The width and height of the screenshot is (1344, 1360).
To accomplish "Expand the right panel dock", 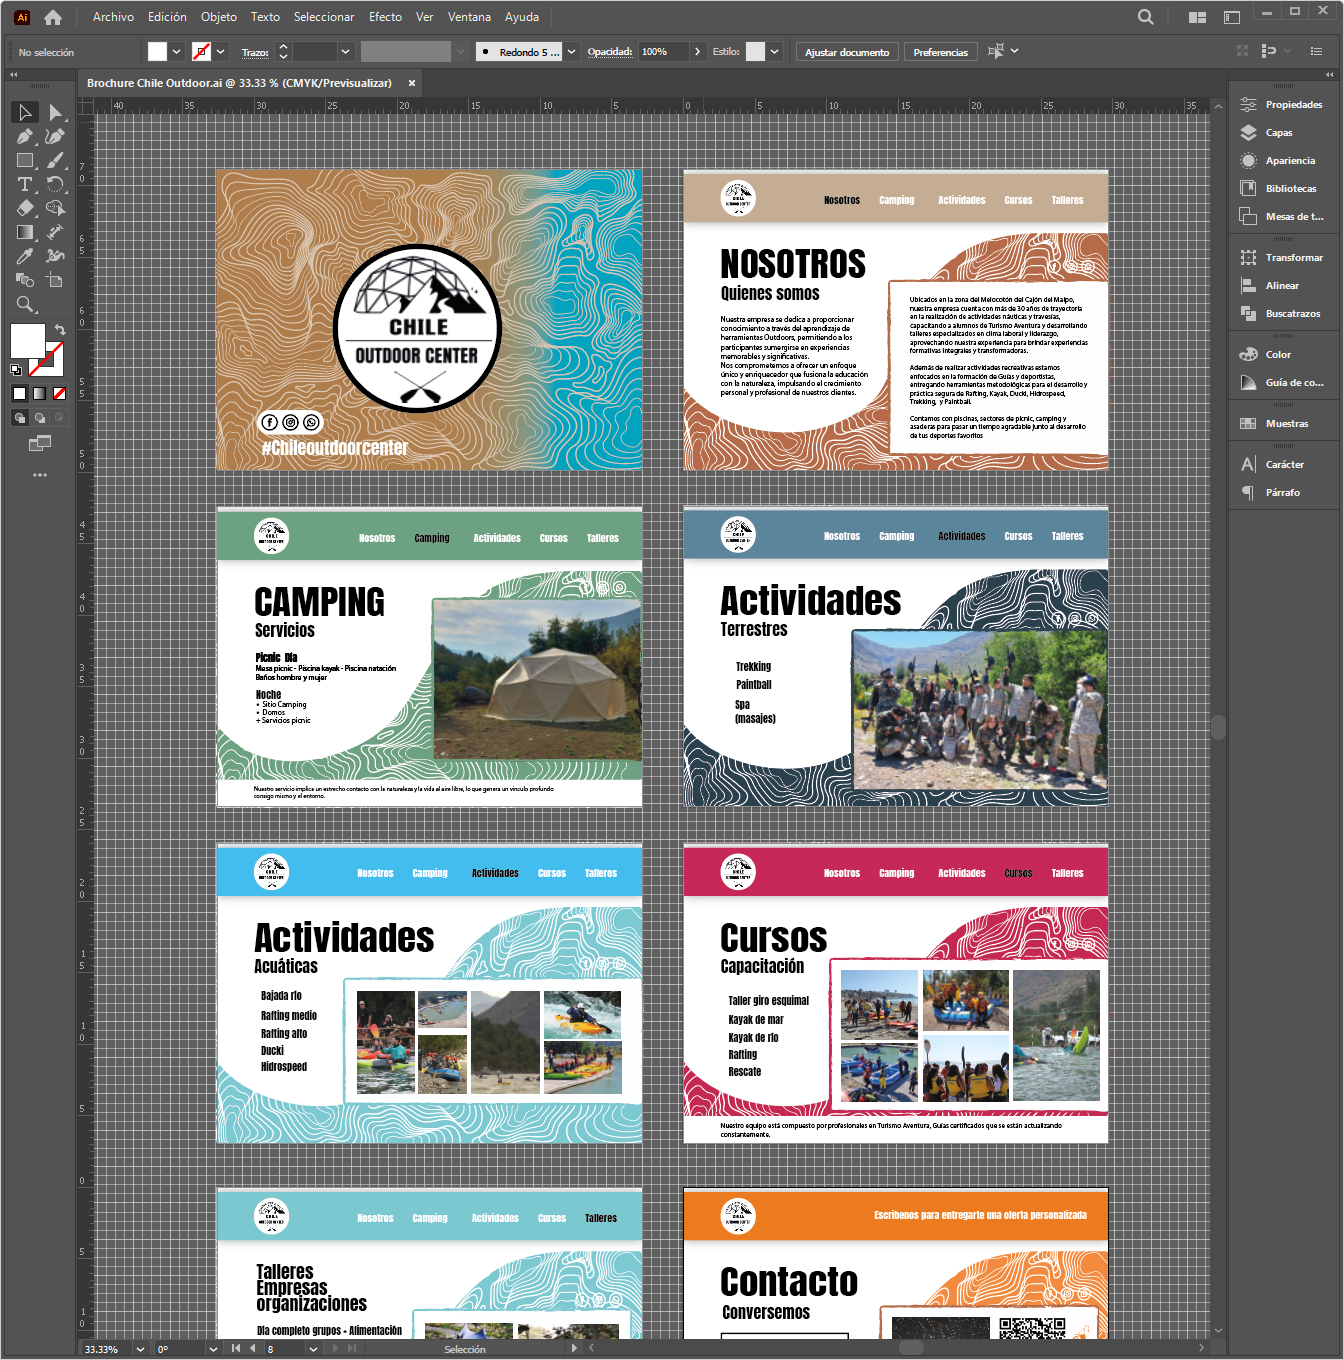I will click(x=1329, y=75).
